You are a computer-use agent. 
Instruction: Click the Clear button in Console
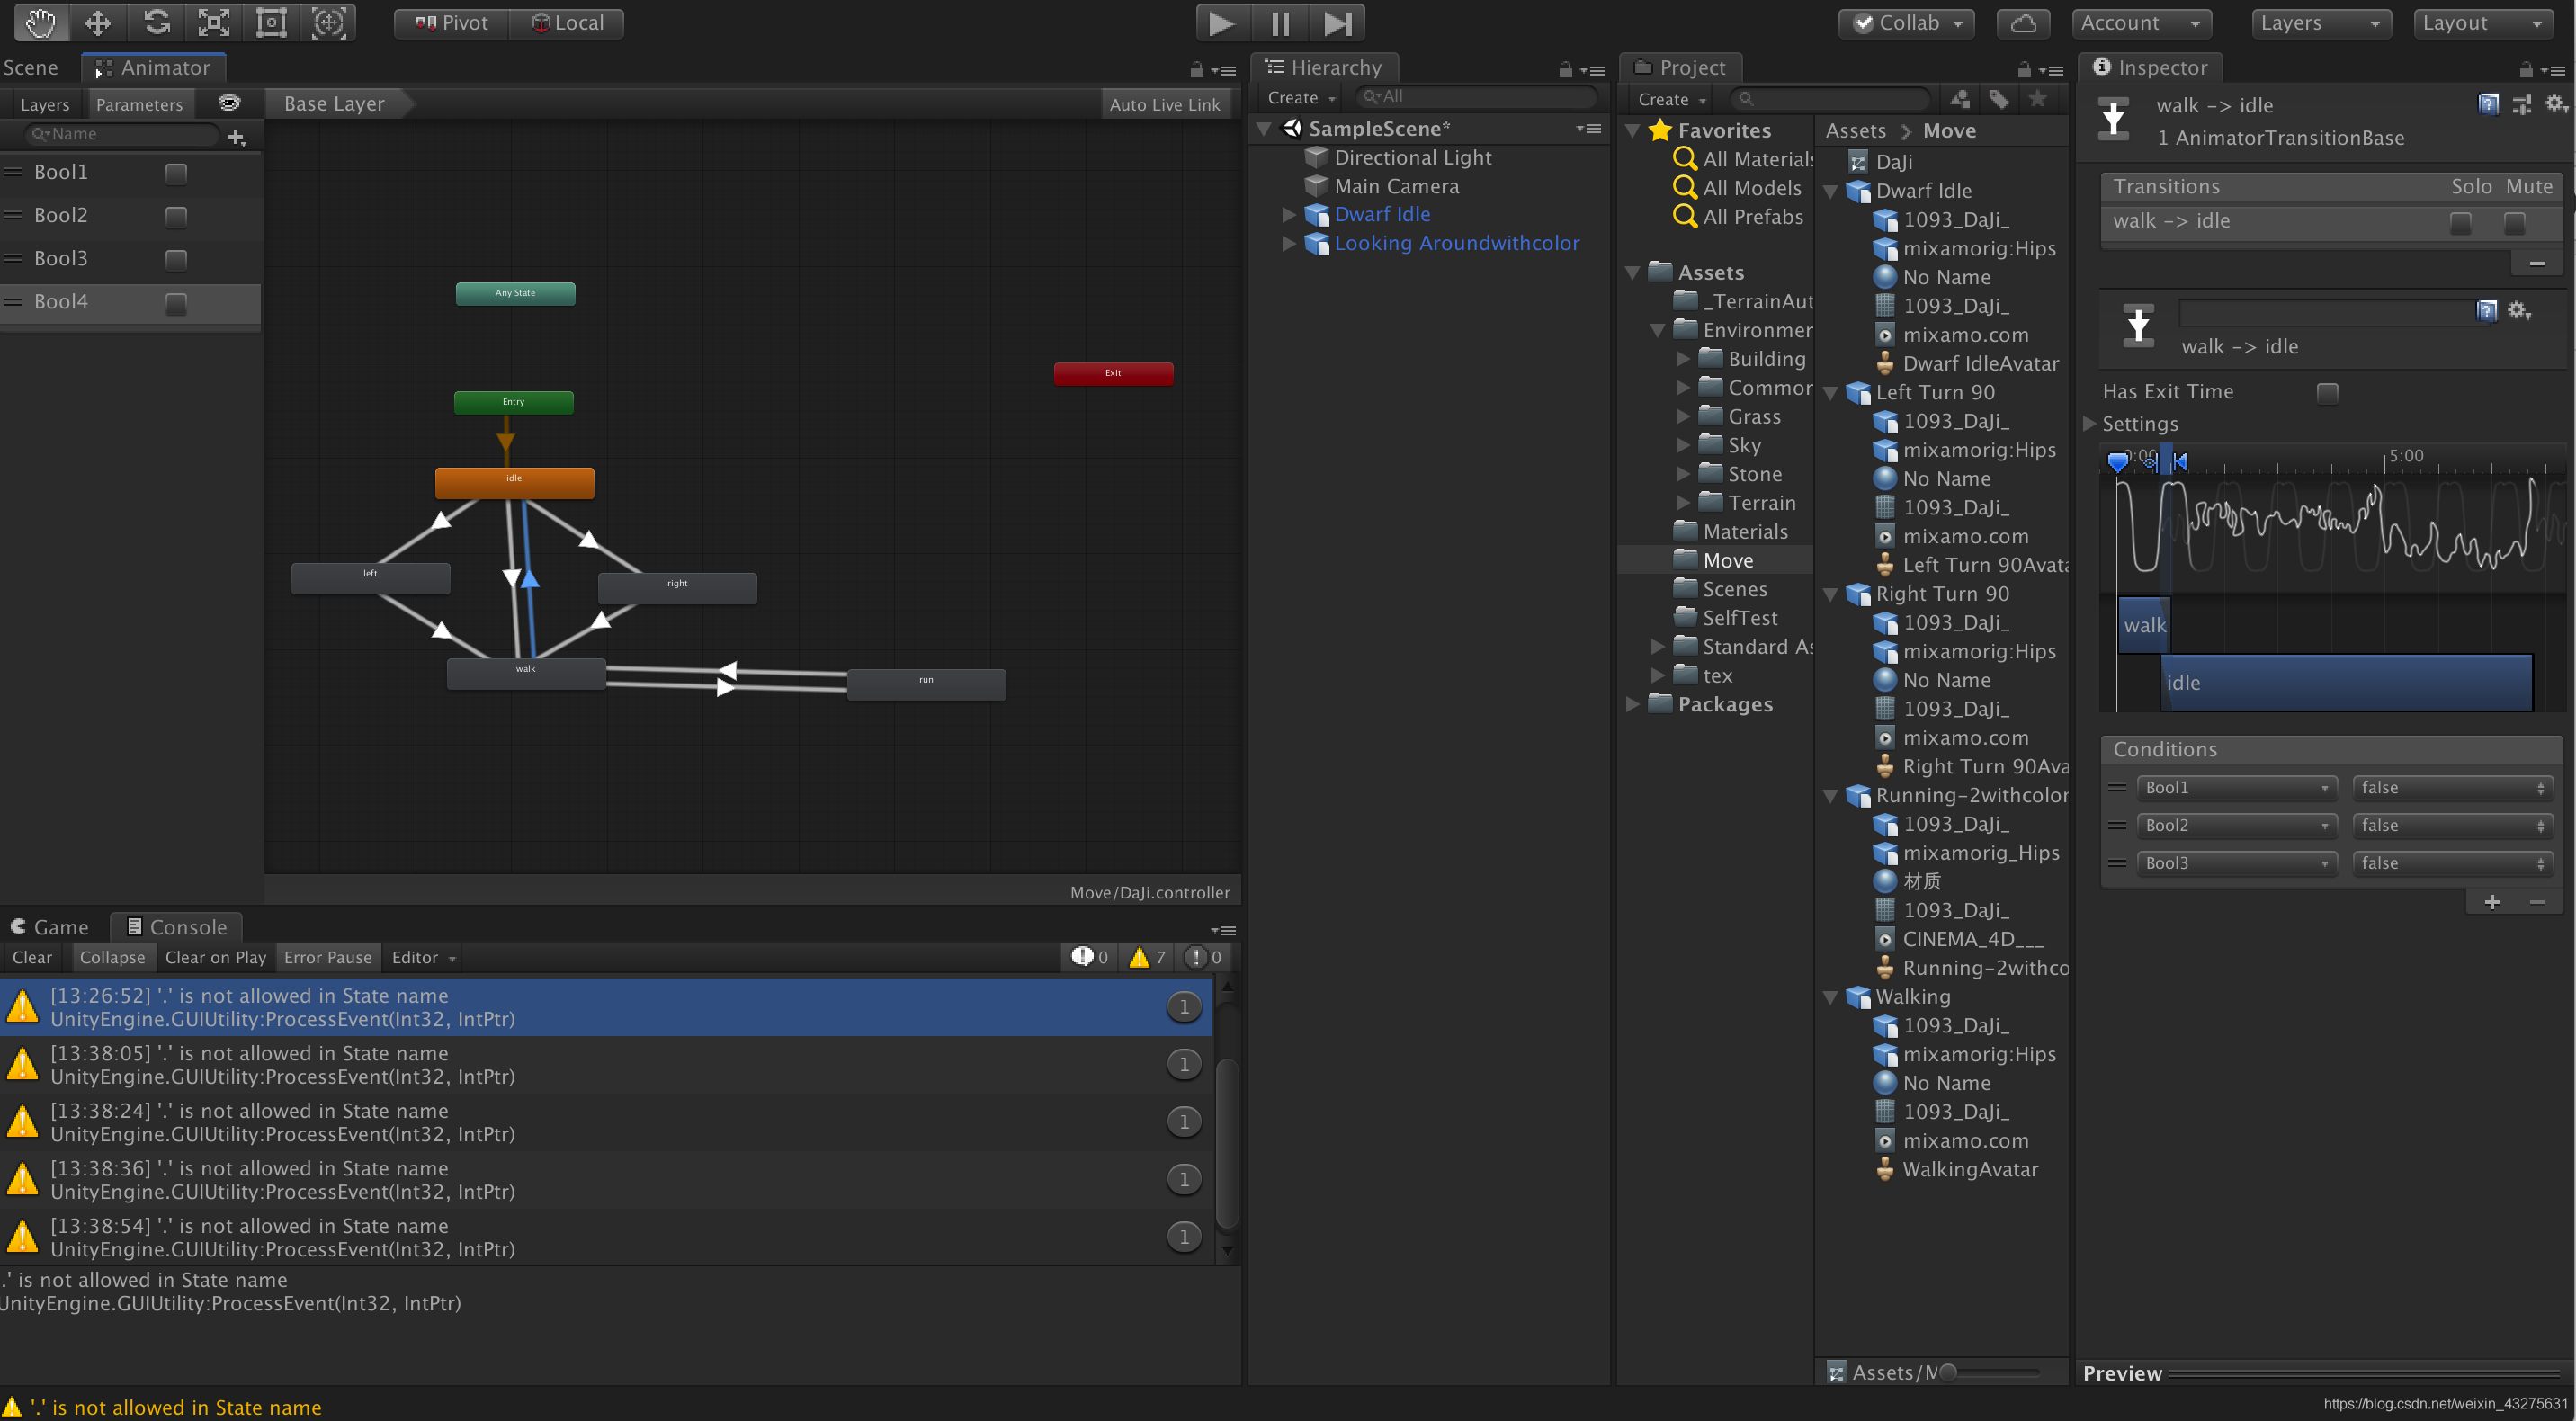(32, 957)
